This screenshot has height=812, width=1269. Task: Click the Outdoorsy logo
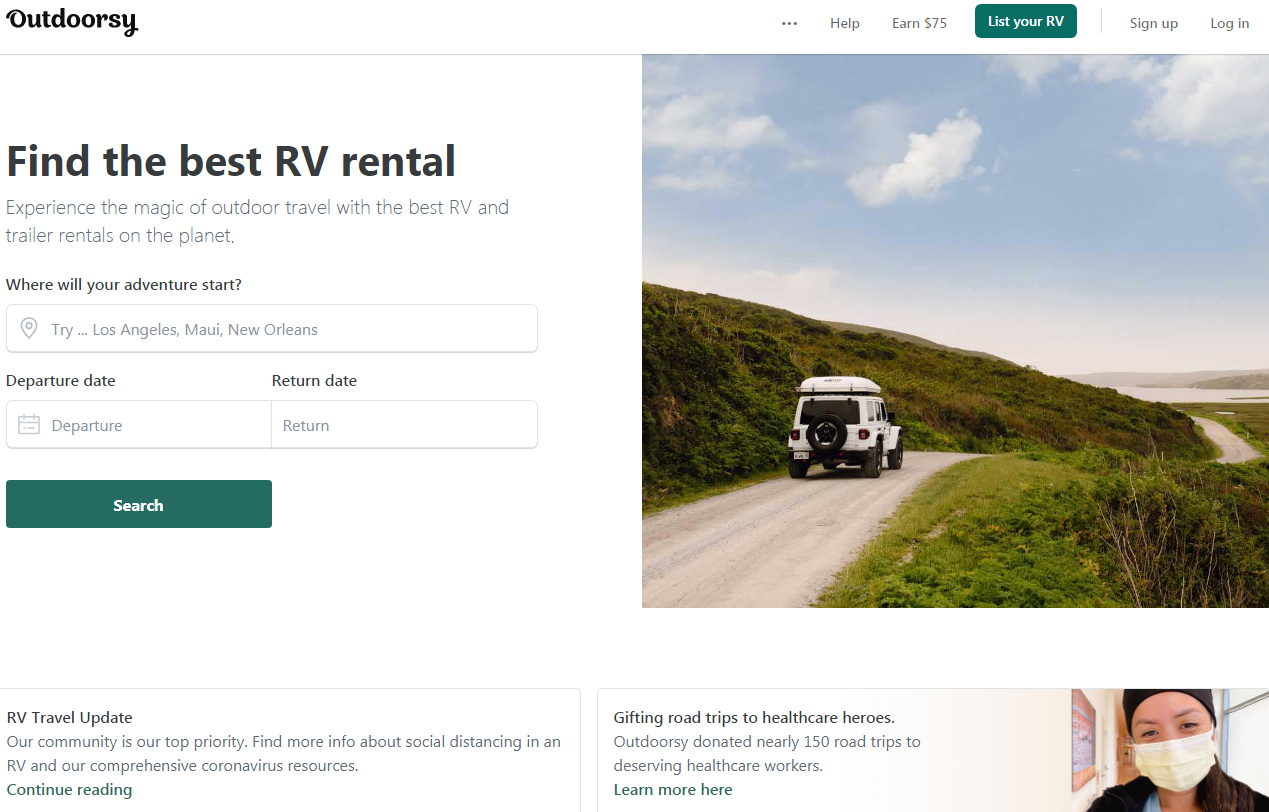coord(72,22)
